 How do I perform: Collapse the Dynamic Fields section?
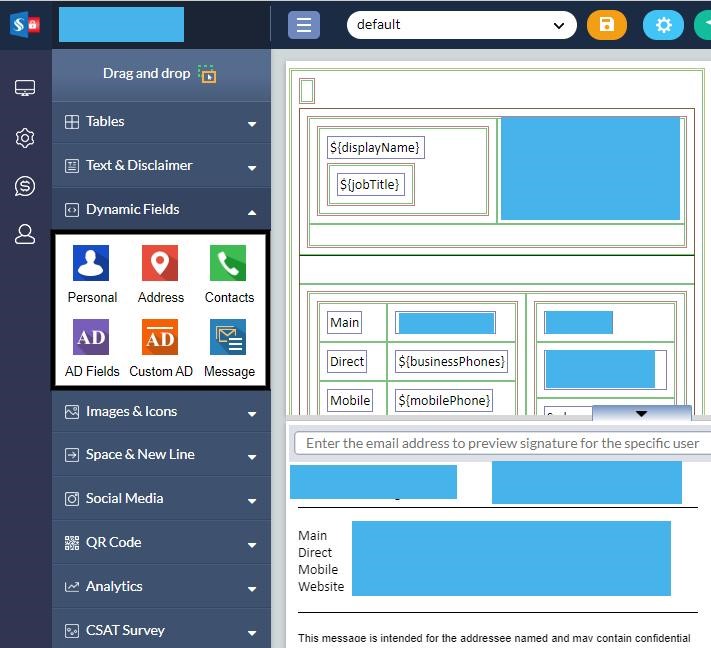[x=161, y=210]
